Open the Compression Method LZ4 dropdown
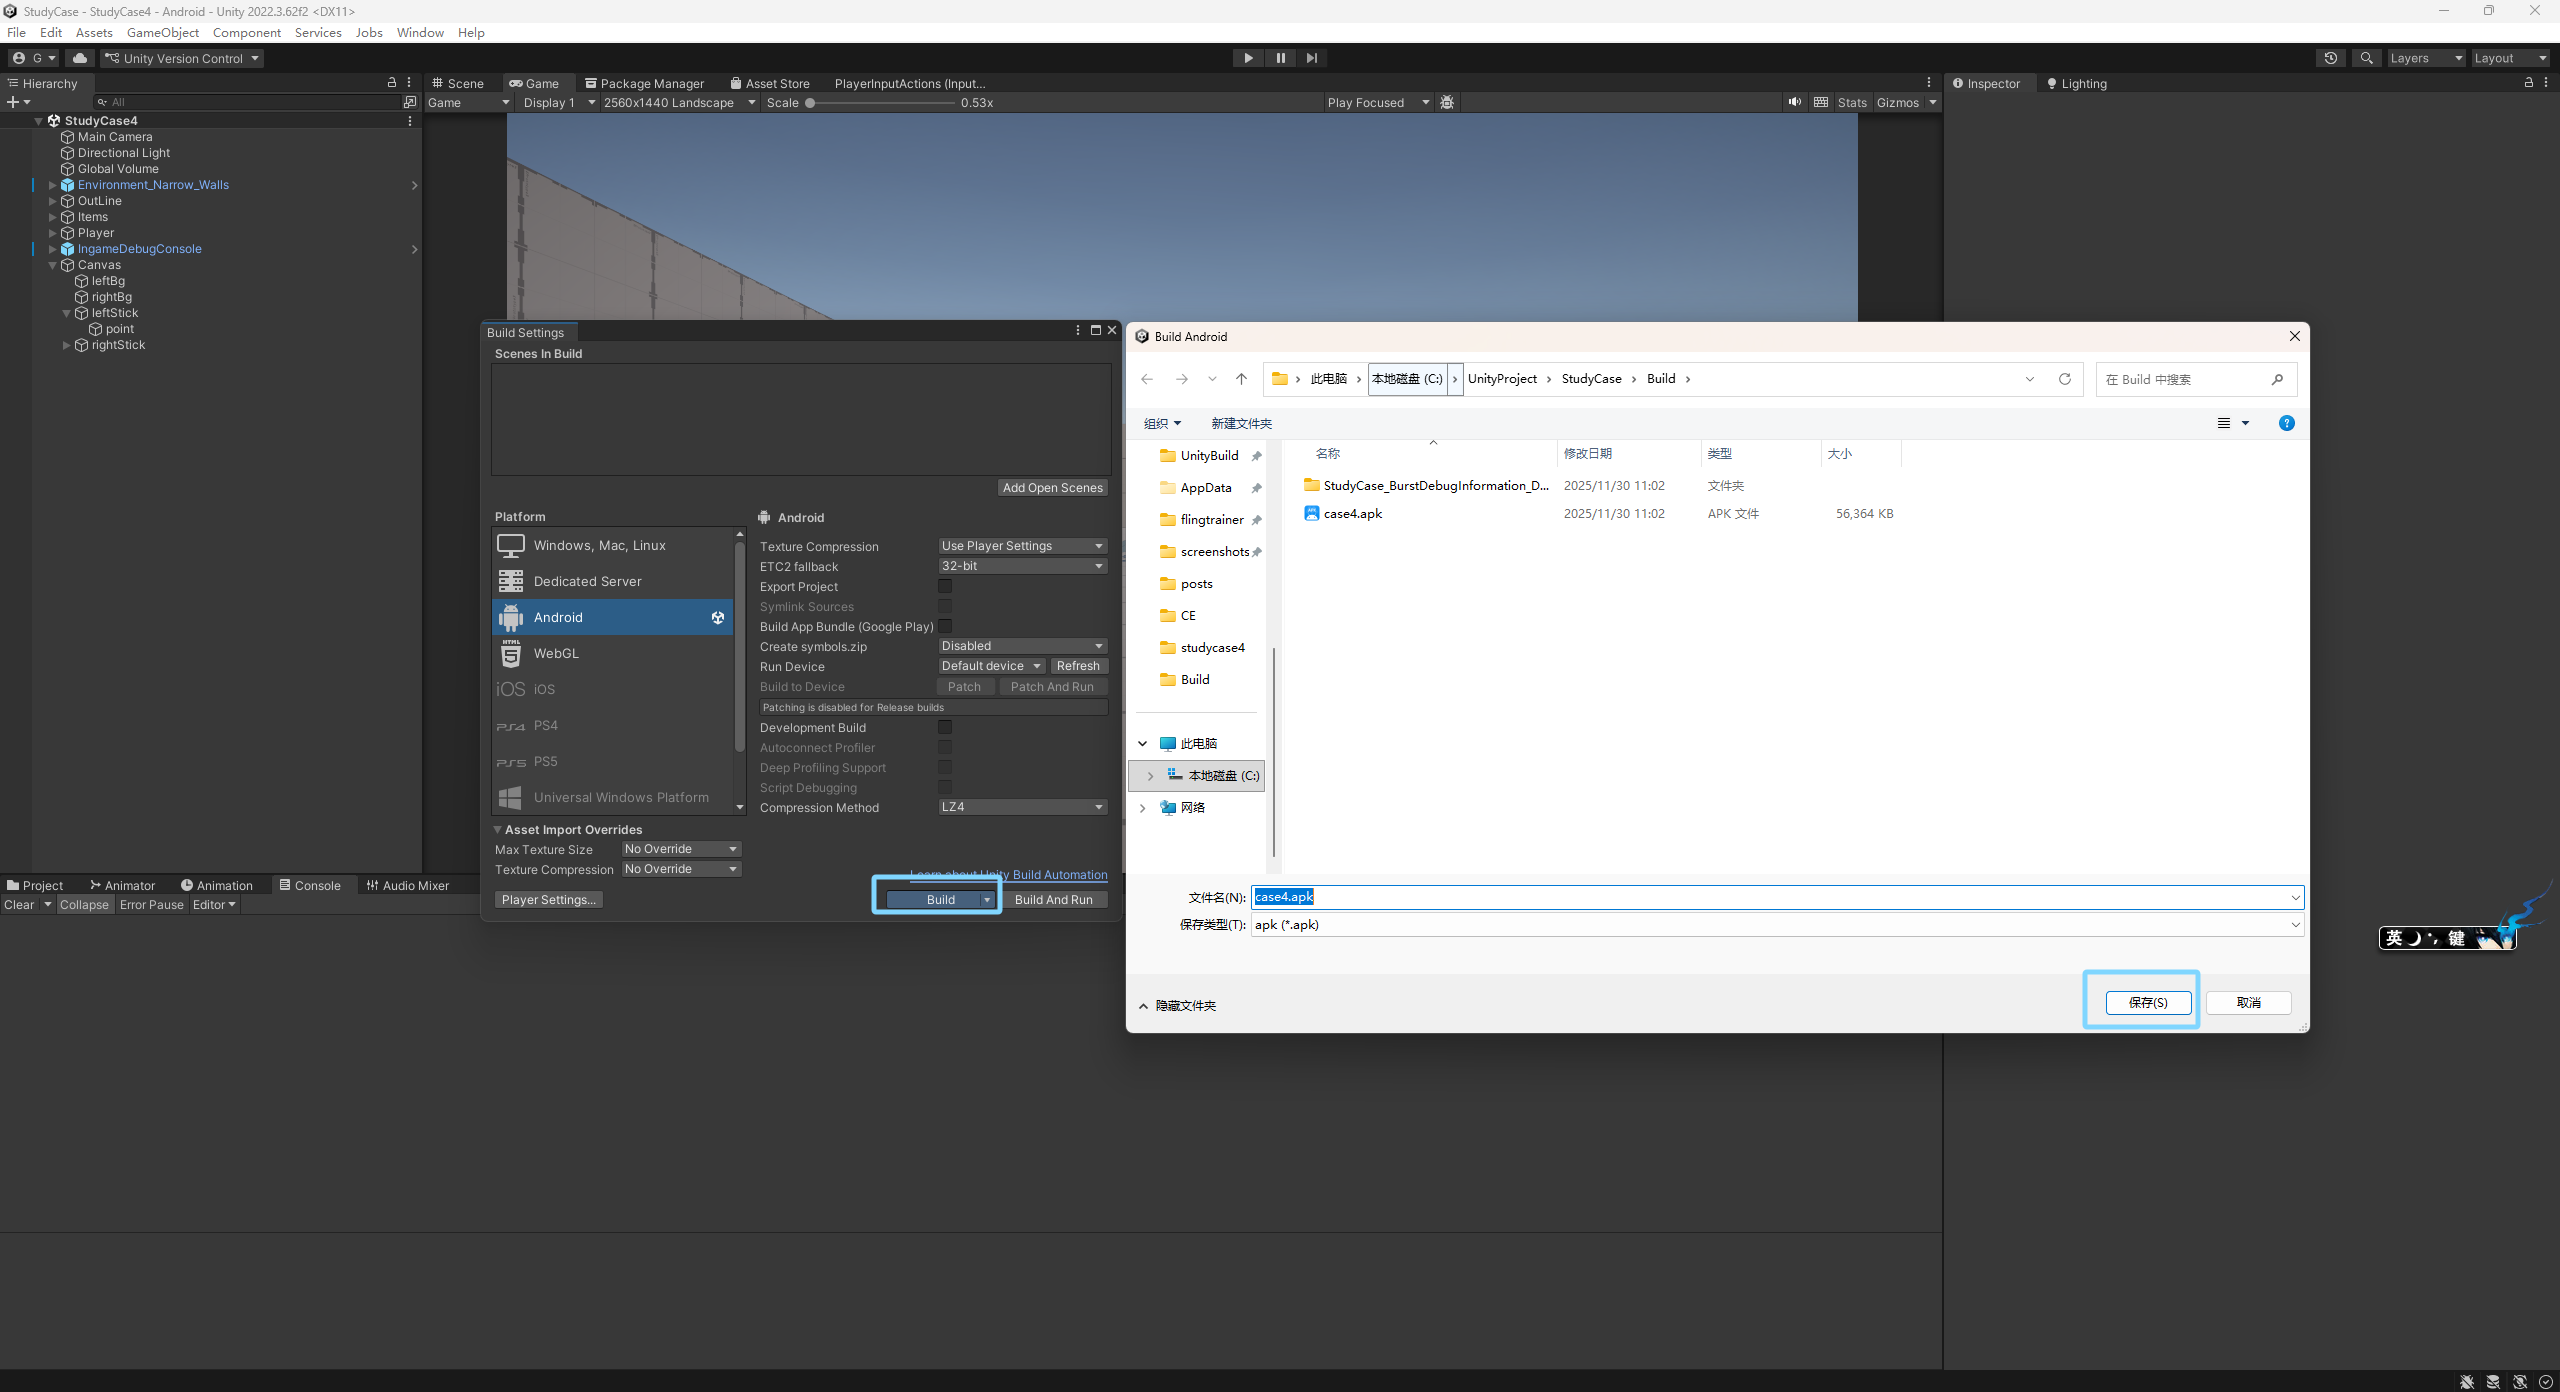This screenshot has height=1392, width=2560. 1022,807
